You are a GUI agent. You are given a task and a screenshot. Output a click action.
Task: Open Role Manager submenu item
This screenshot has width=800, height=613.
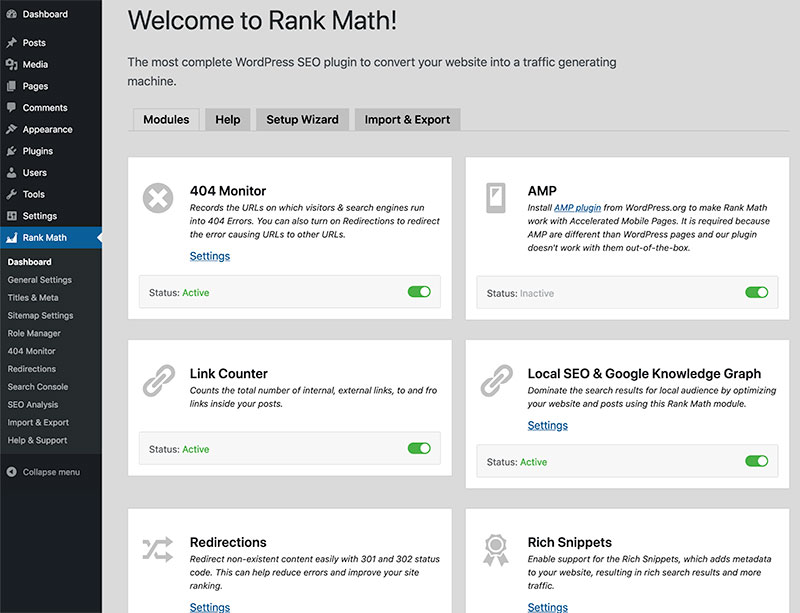(34, 333)
